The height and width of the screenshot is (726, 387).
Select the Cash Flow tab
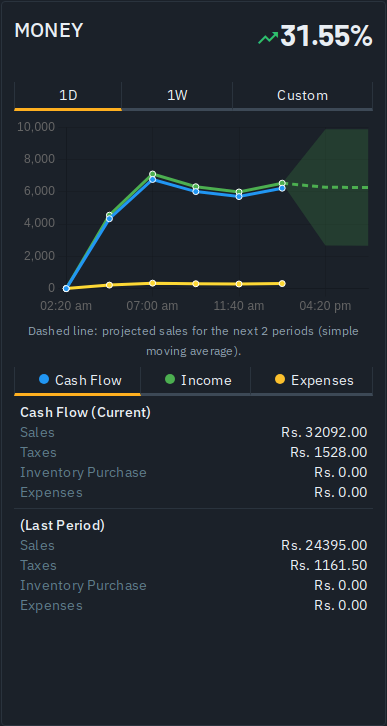coord(77,381)
